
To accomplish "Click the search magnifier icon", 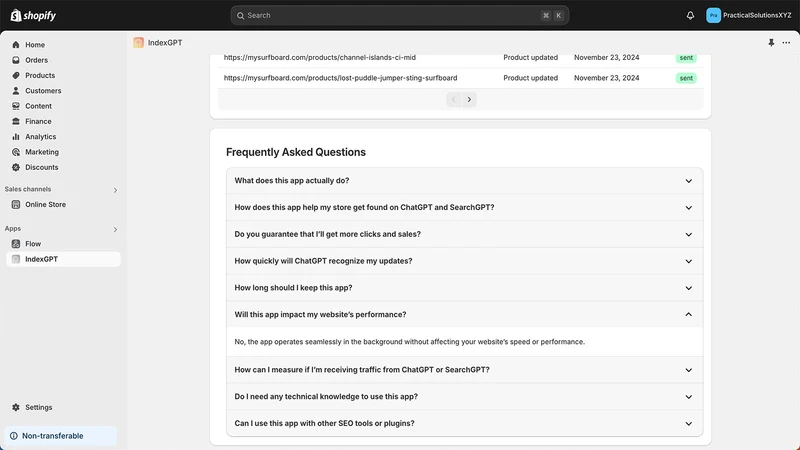I will pos(240,16).
